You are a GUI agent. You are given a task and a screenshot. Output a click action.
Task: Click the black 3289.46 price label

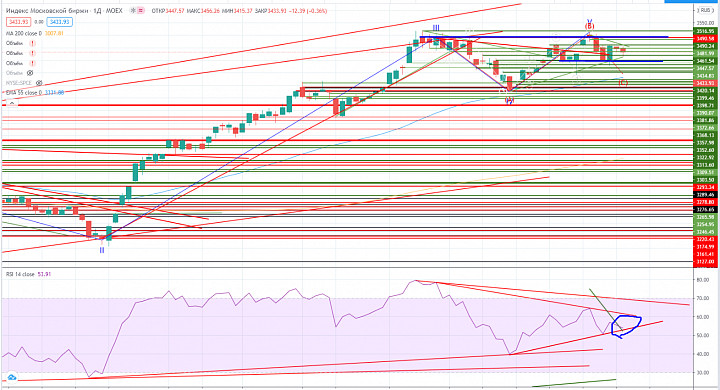coord(705,195)
